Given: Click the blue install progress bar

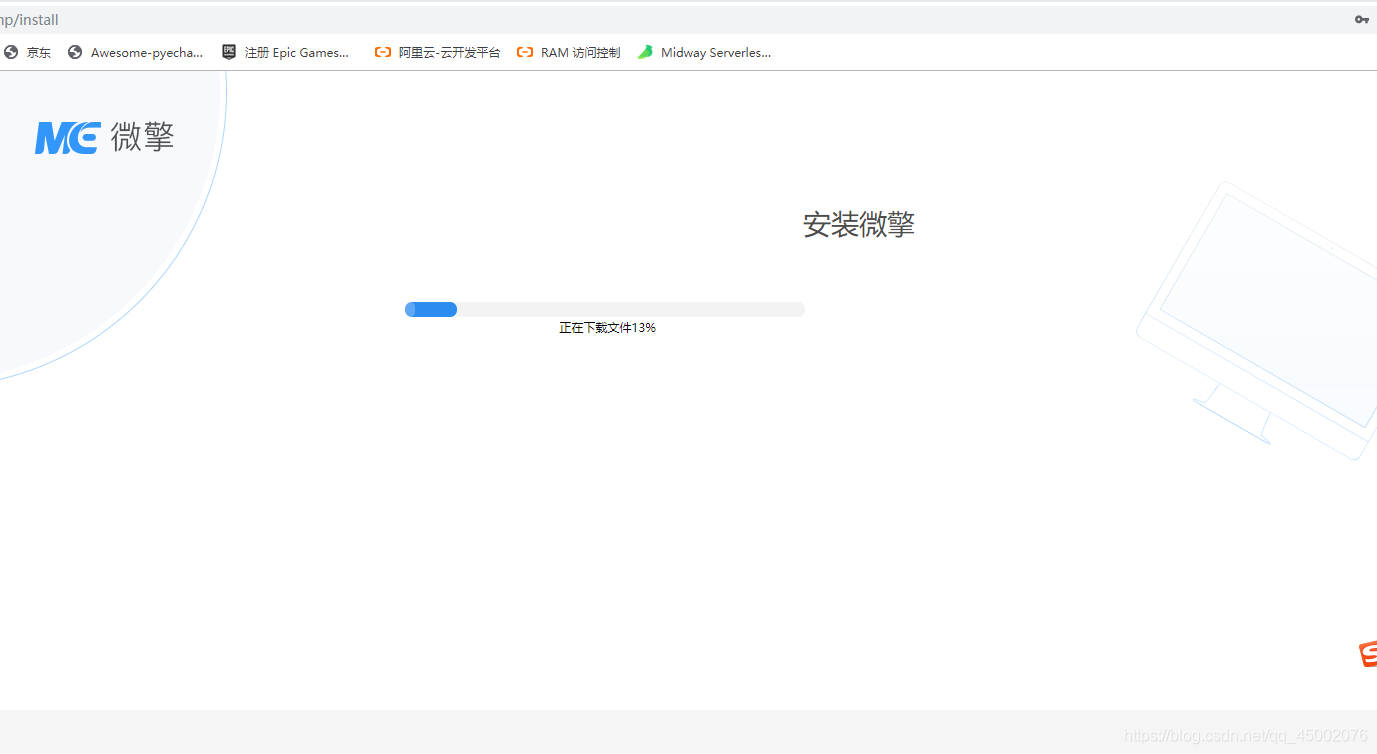Looking at the screenshot, I should tap(605, 310).
